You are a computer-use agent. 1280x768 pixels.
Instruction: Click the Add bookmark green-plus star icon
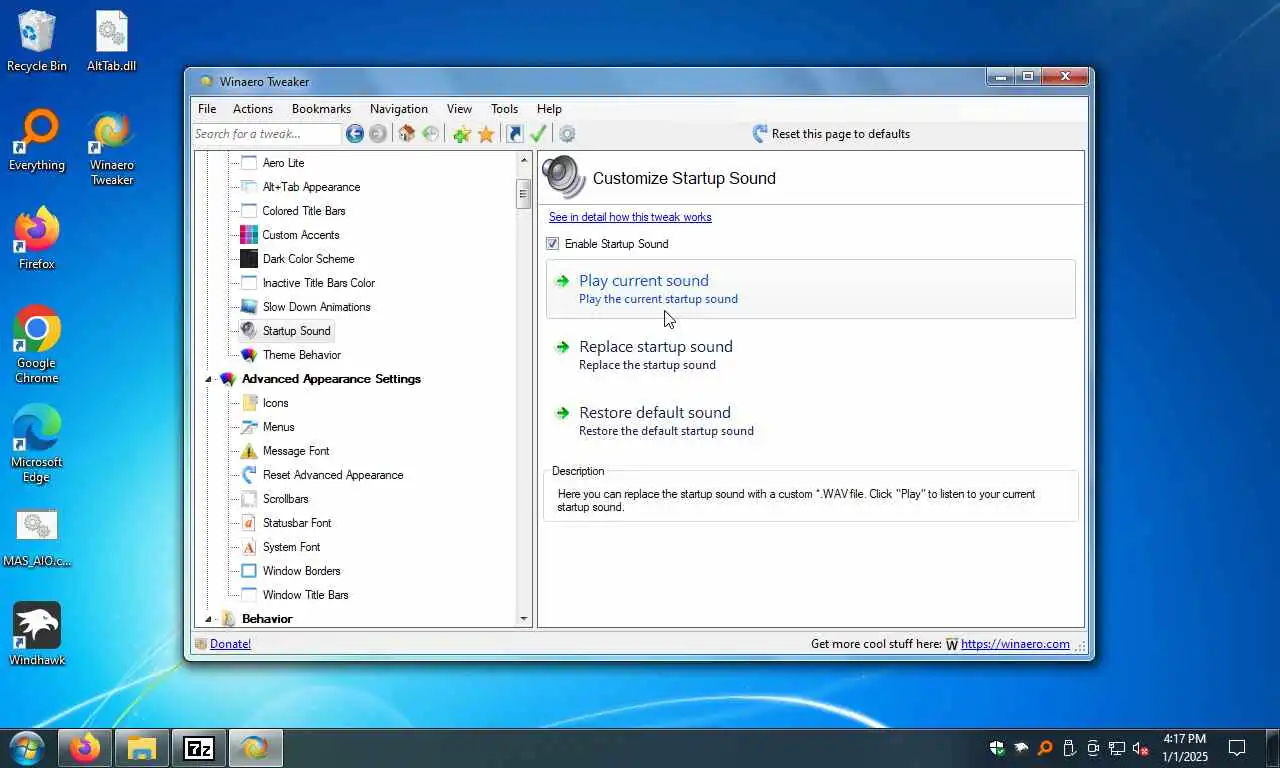click(461, 134)
